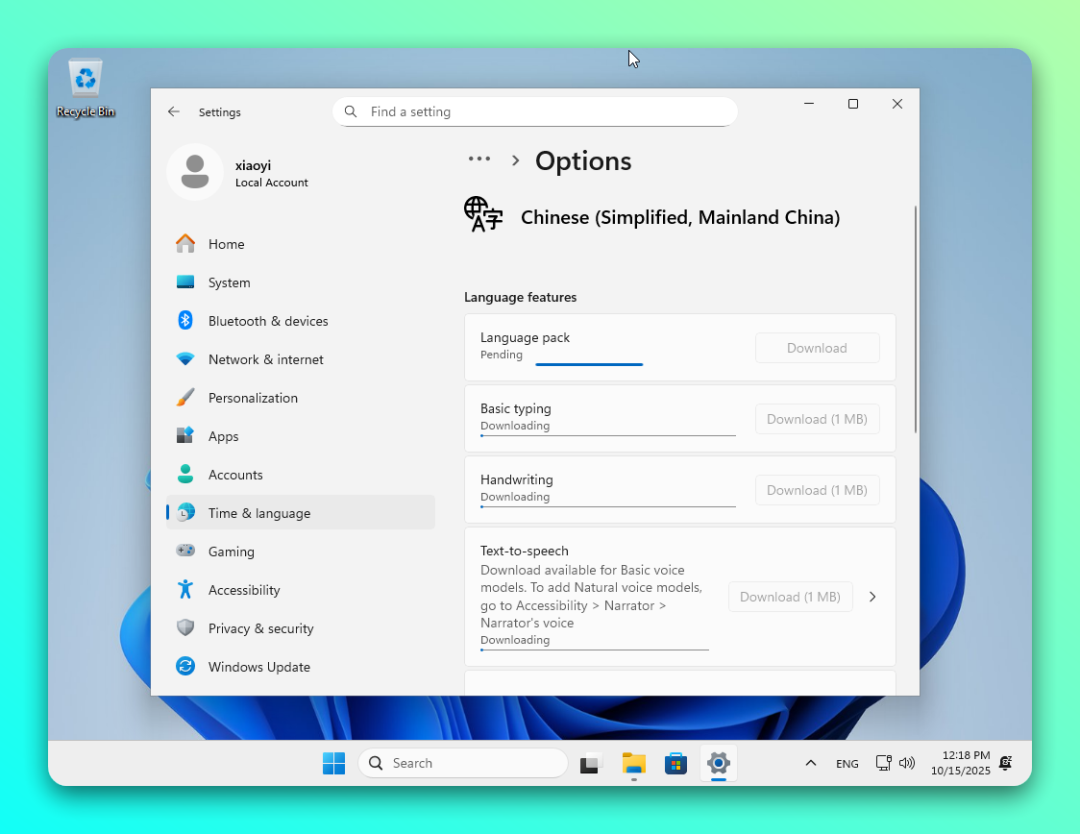Open the Bluetooth & devices section
Image resolution: width=1080 pixels, height=834 pixels.
tap(267, 321)
